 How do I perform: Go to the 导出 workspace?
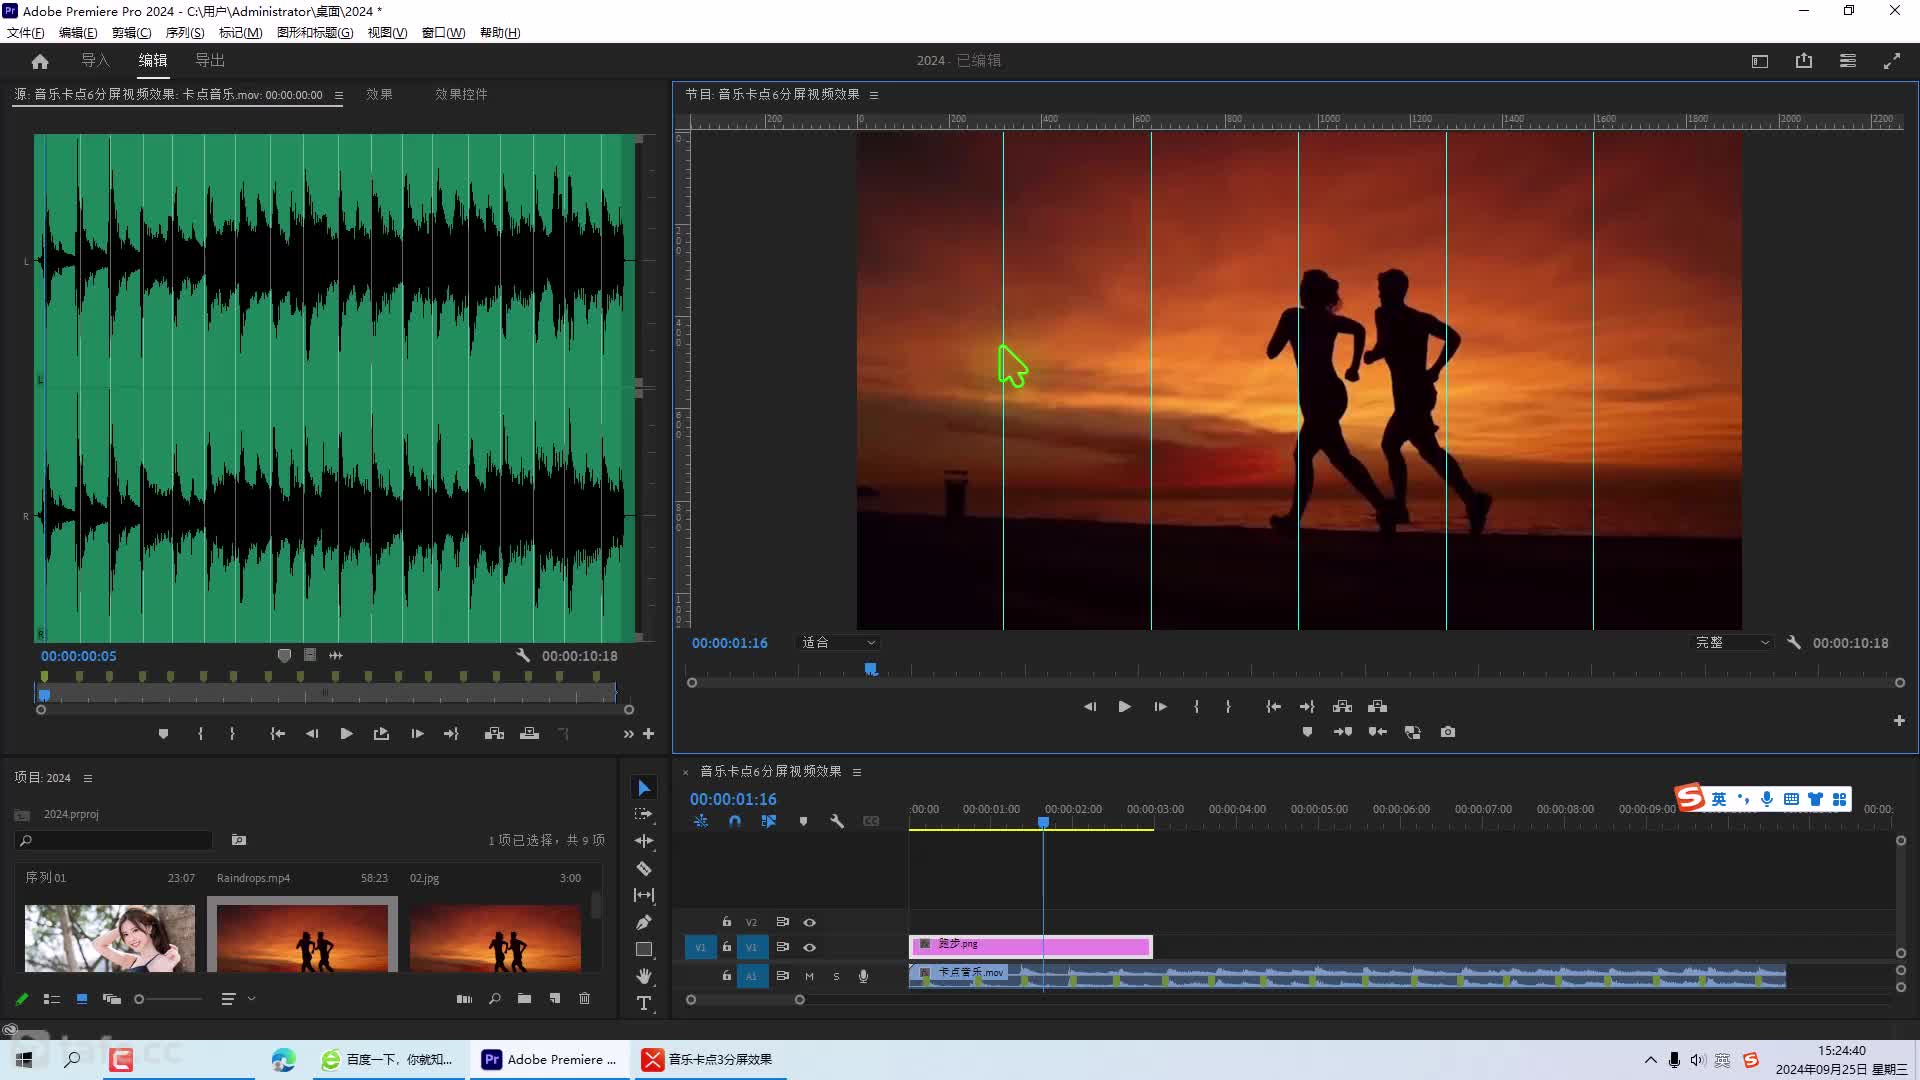tap(210, 60)
